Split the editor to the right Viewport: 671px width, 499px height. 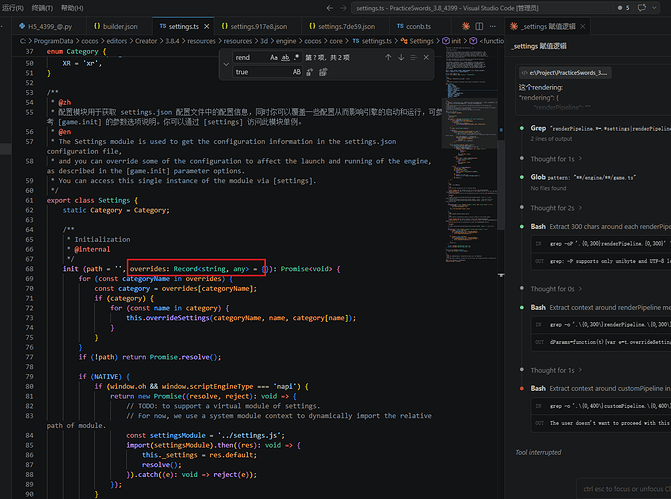coord(479,26)
